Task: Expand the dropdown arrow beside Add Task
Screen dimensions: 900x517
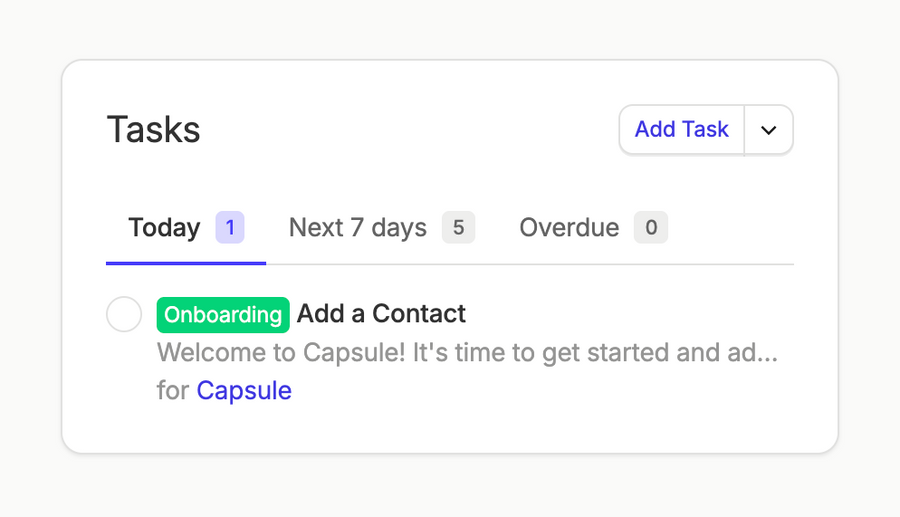Action: click(x=768, y=130)
